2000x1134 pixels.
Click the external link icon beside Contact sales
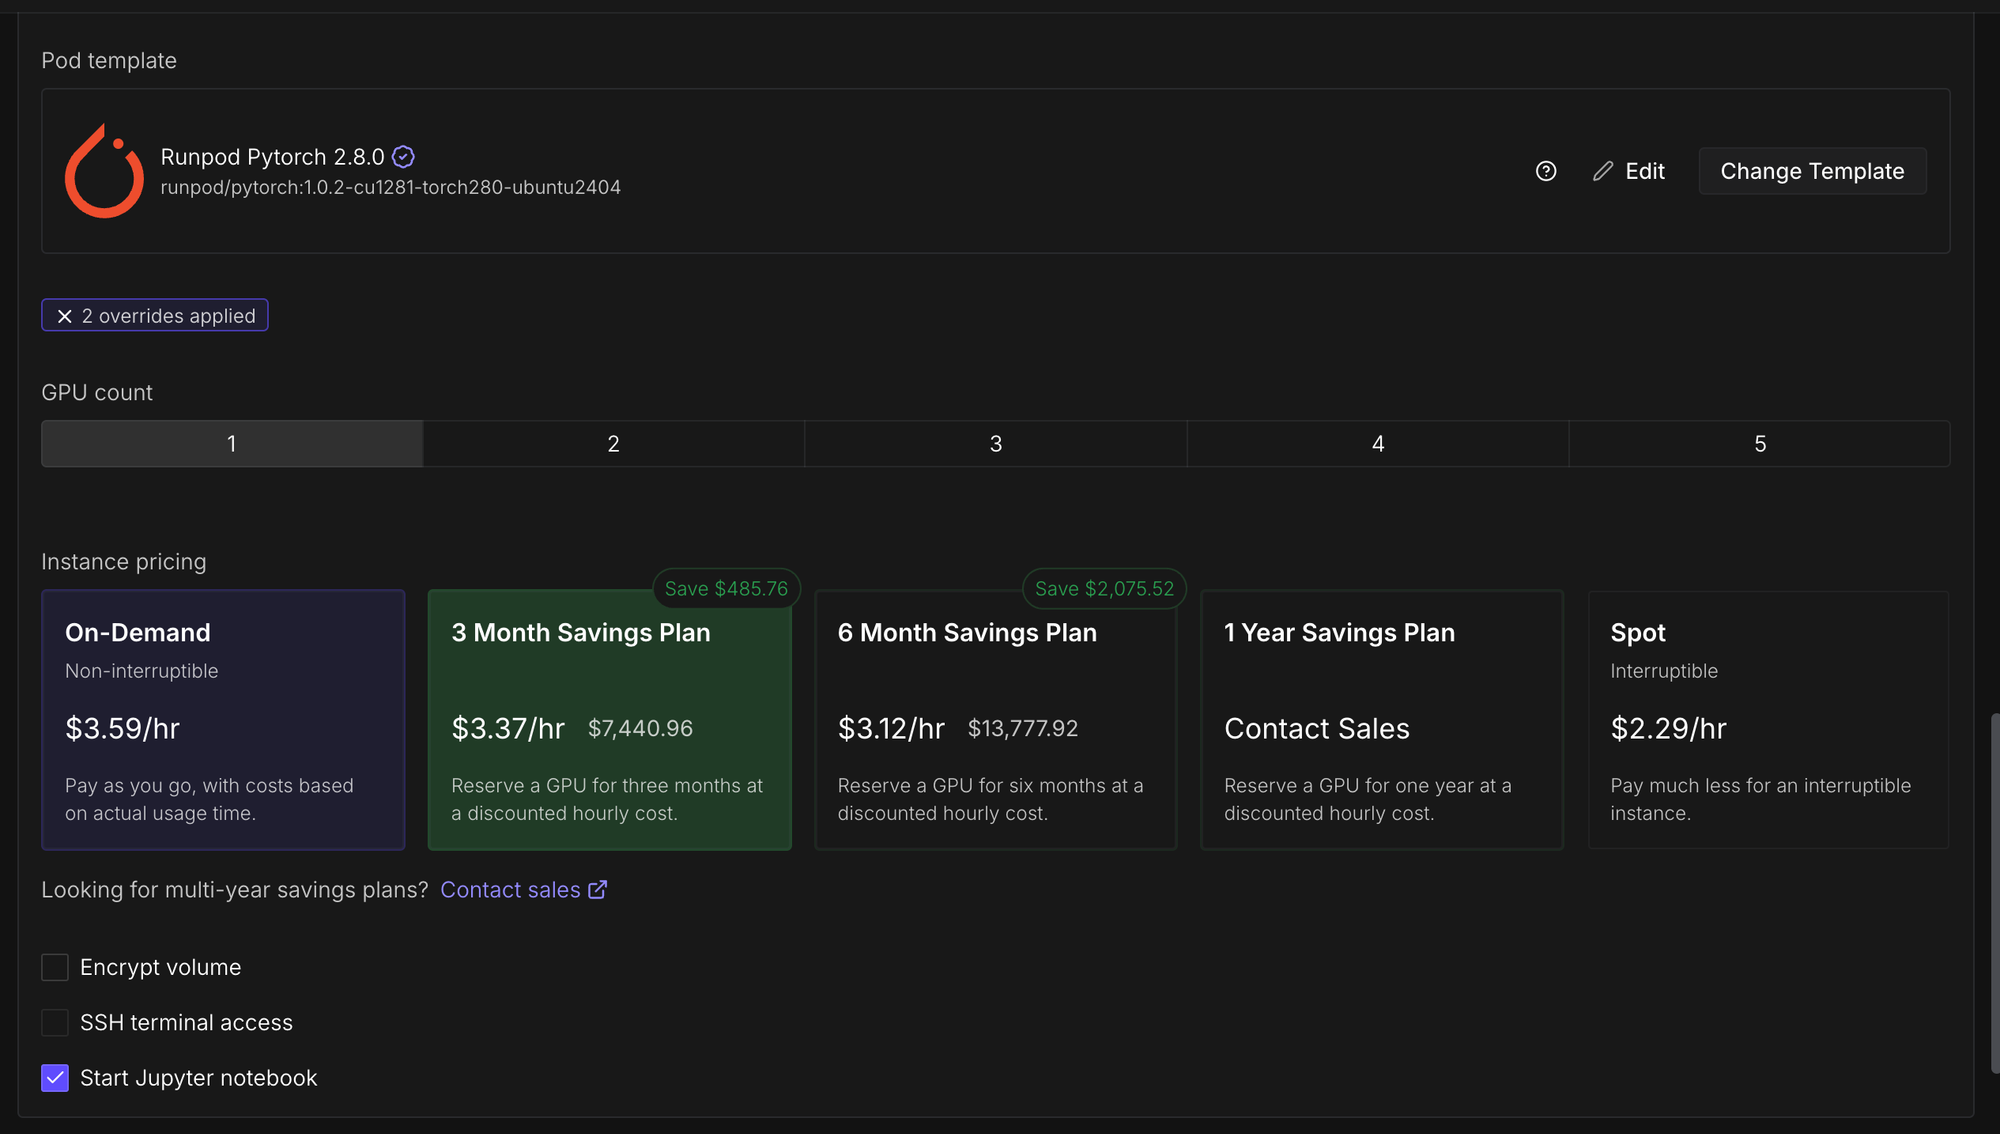[598, 890]
